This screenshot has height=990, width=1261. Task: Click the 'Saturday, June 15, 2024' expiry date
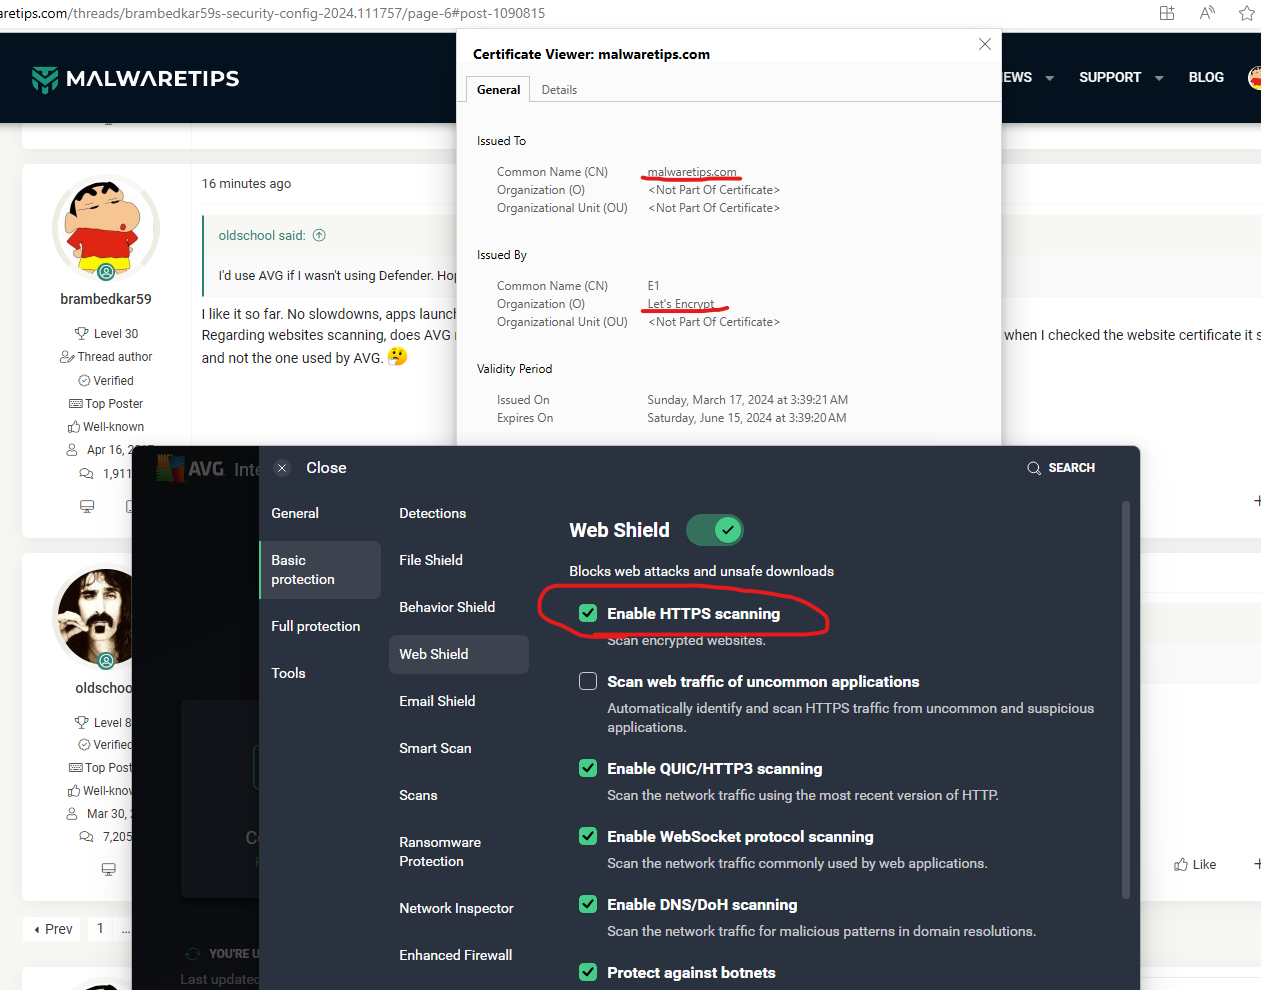[x=747, y=418]
